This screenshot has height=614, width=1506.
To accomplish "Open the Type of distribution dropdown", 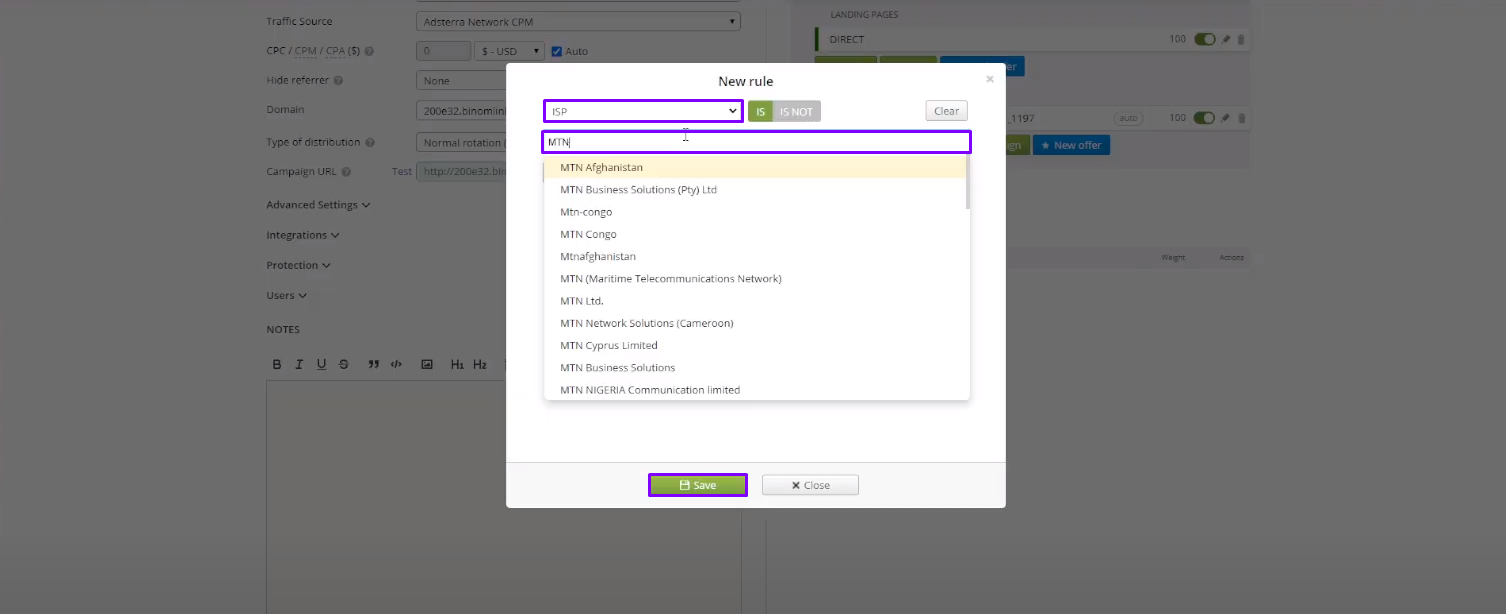I will pyautogui.click(x=461, y=143).
